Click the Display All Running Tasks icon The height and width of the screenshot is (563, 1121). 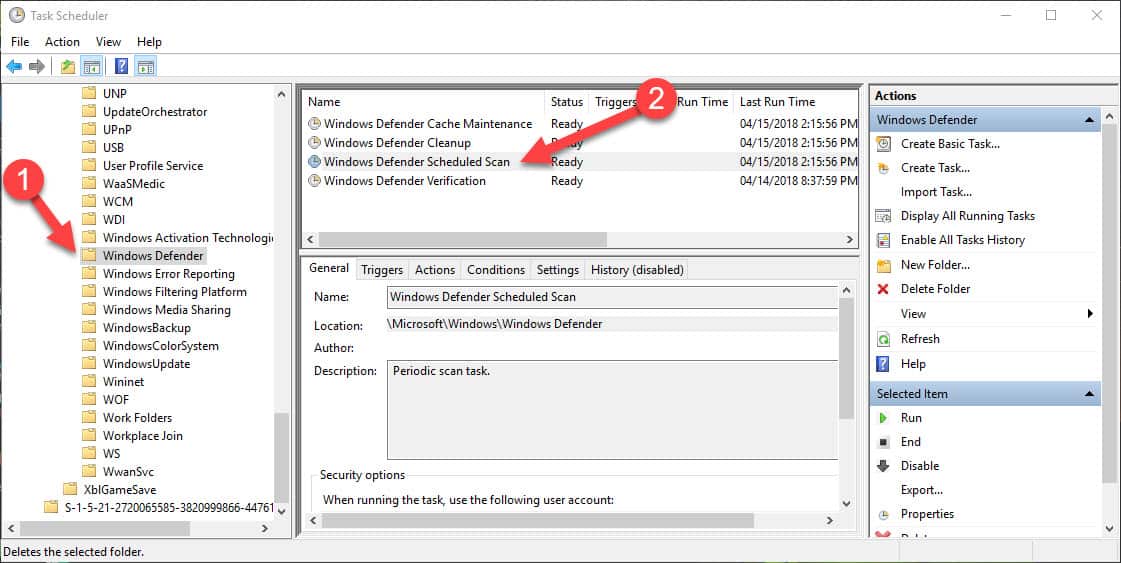point(884,216)
